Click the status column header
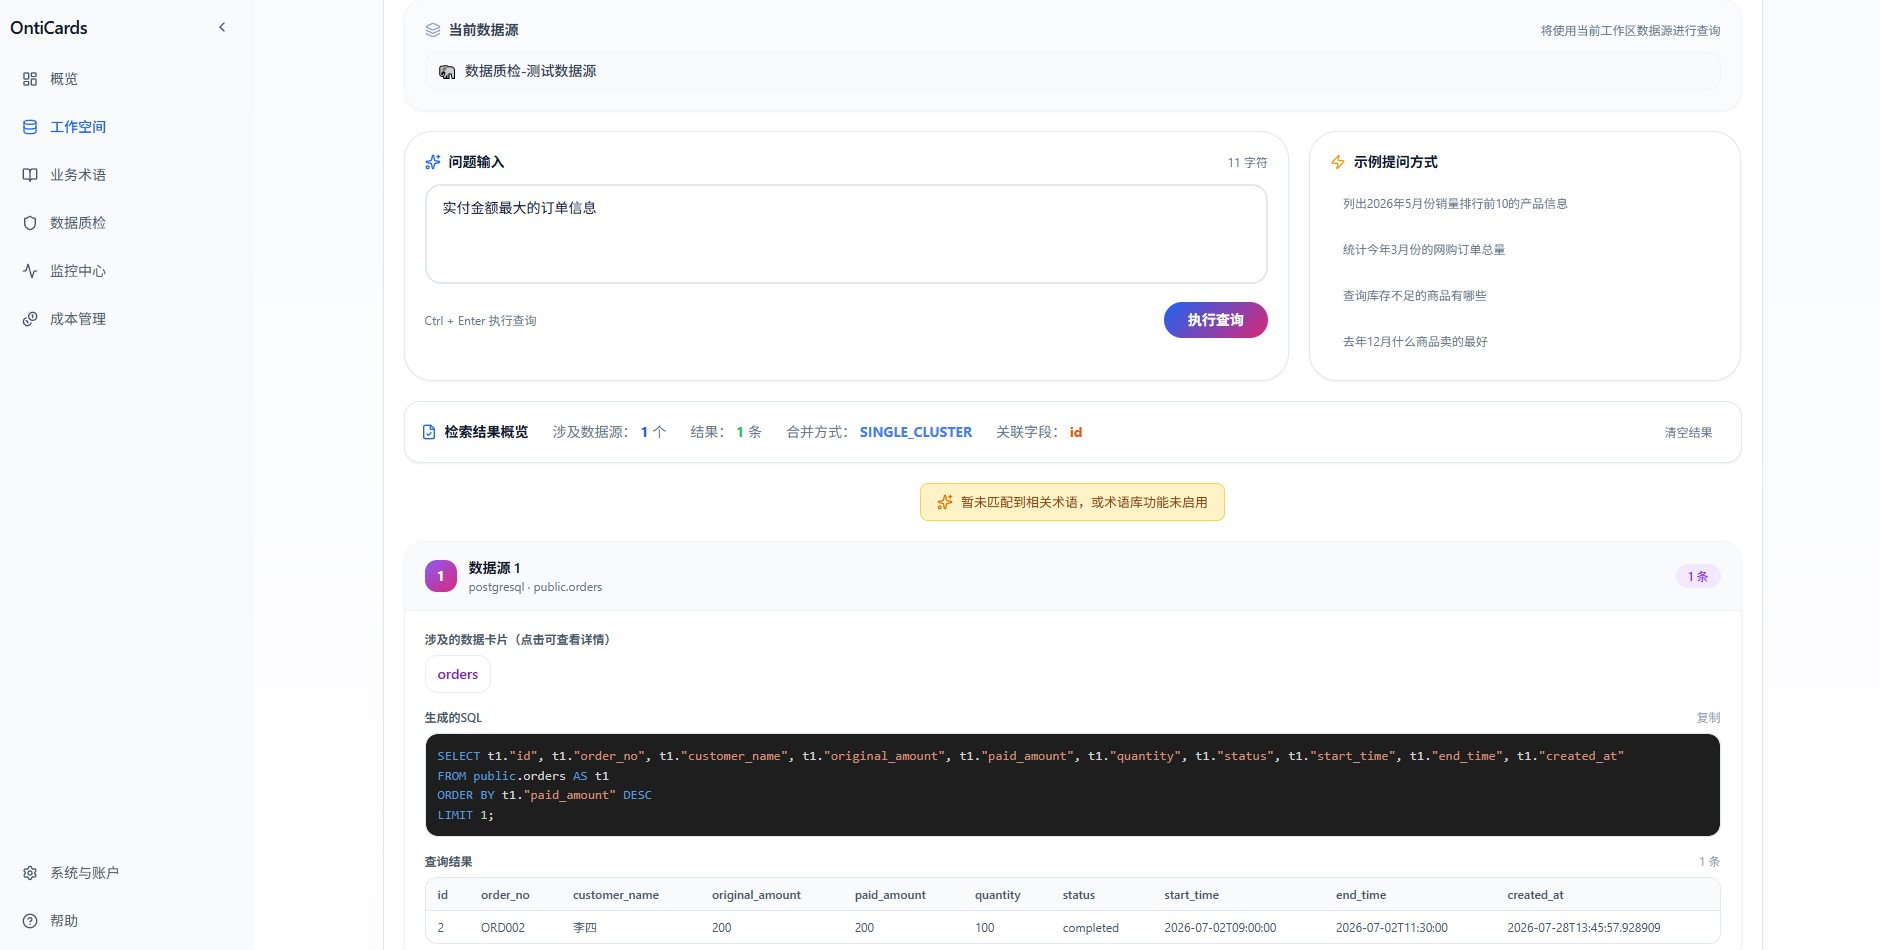 pos(1078,895)
